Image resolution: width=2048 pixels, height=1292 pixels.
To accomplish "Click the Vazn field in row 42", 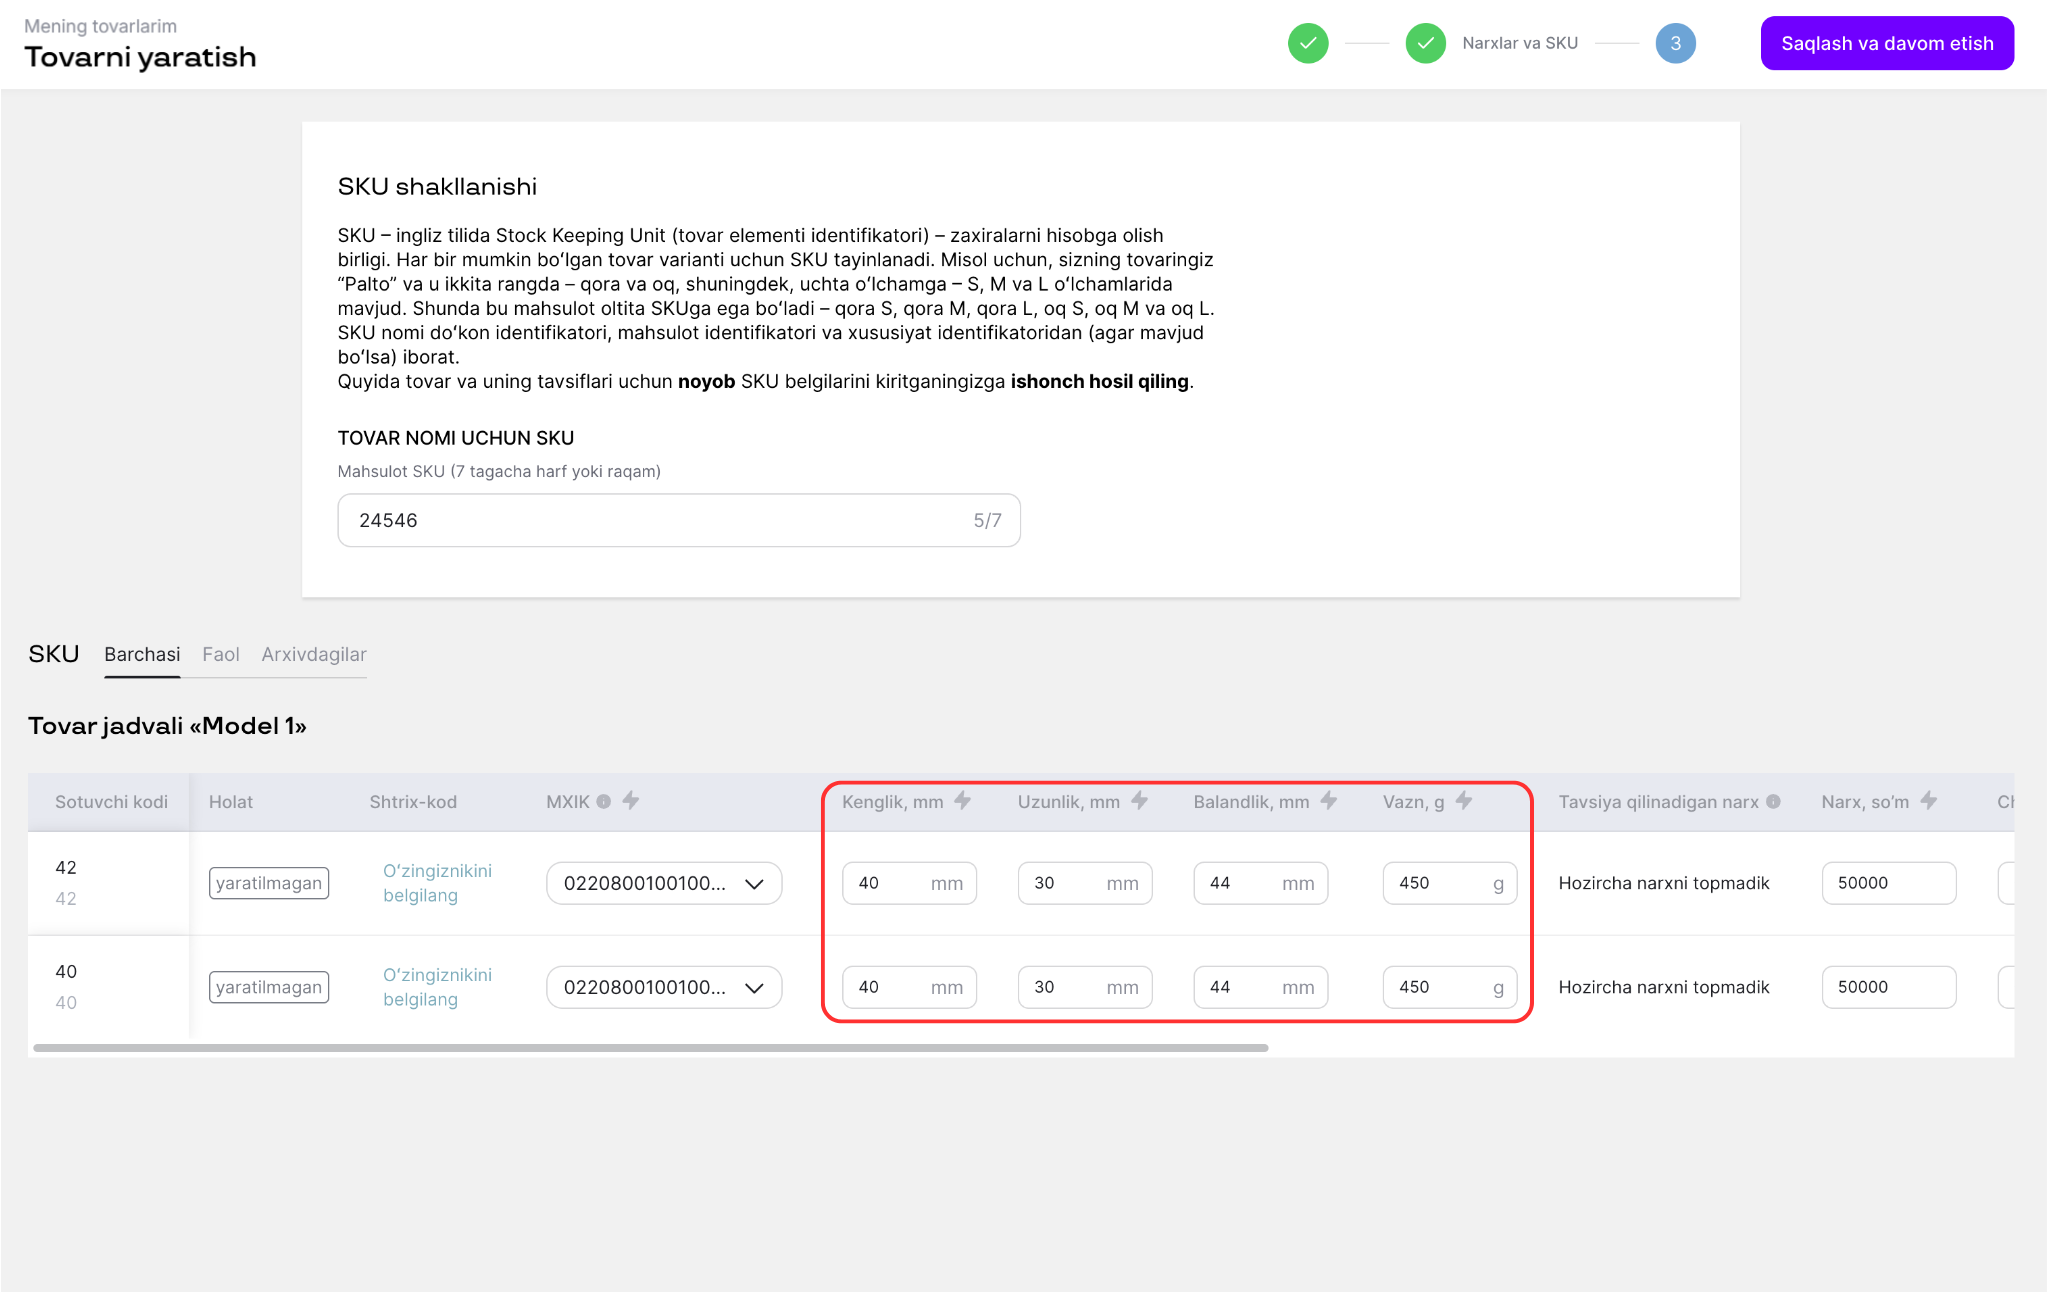I will point(1450,883).
